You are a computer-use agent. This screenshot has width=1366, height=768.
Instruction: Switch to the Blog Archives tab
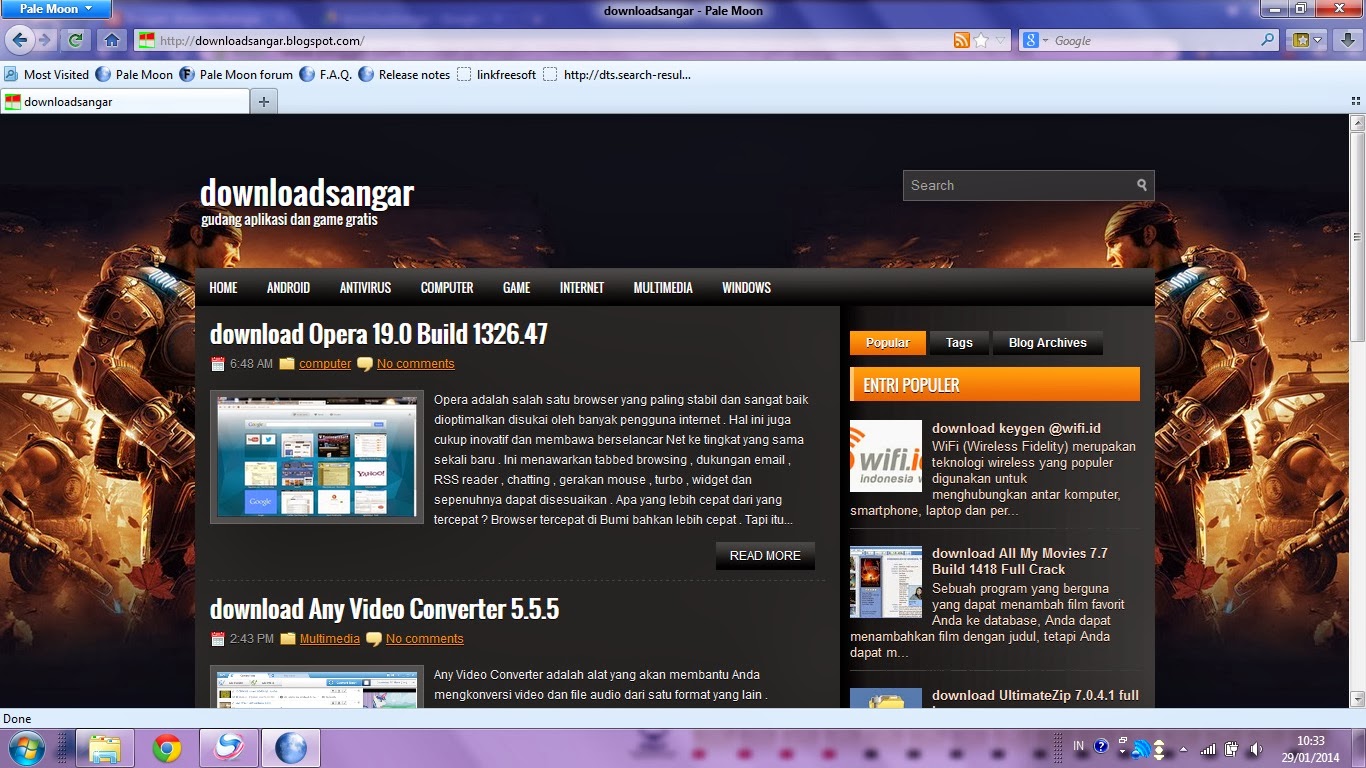point(1047,343)
